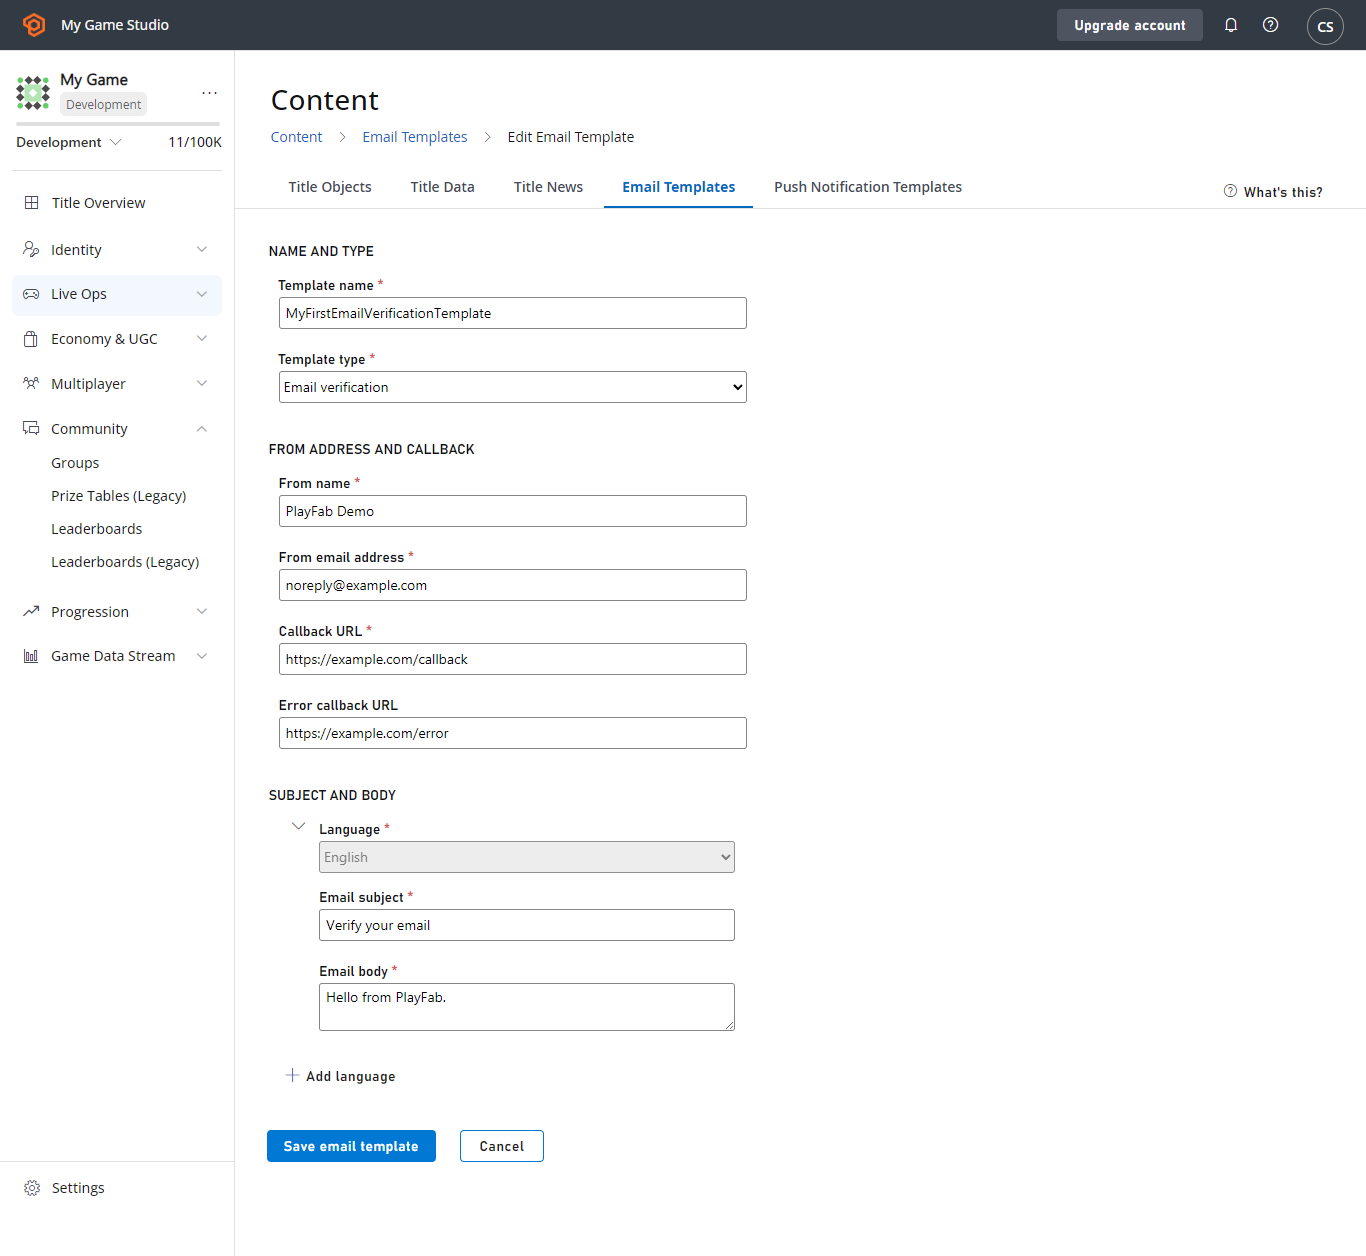The width and height of the screenshot is (1366, 1256).
Task: Click the Email body text area
Action: pos(527,1007)
